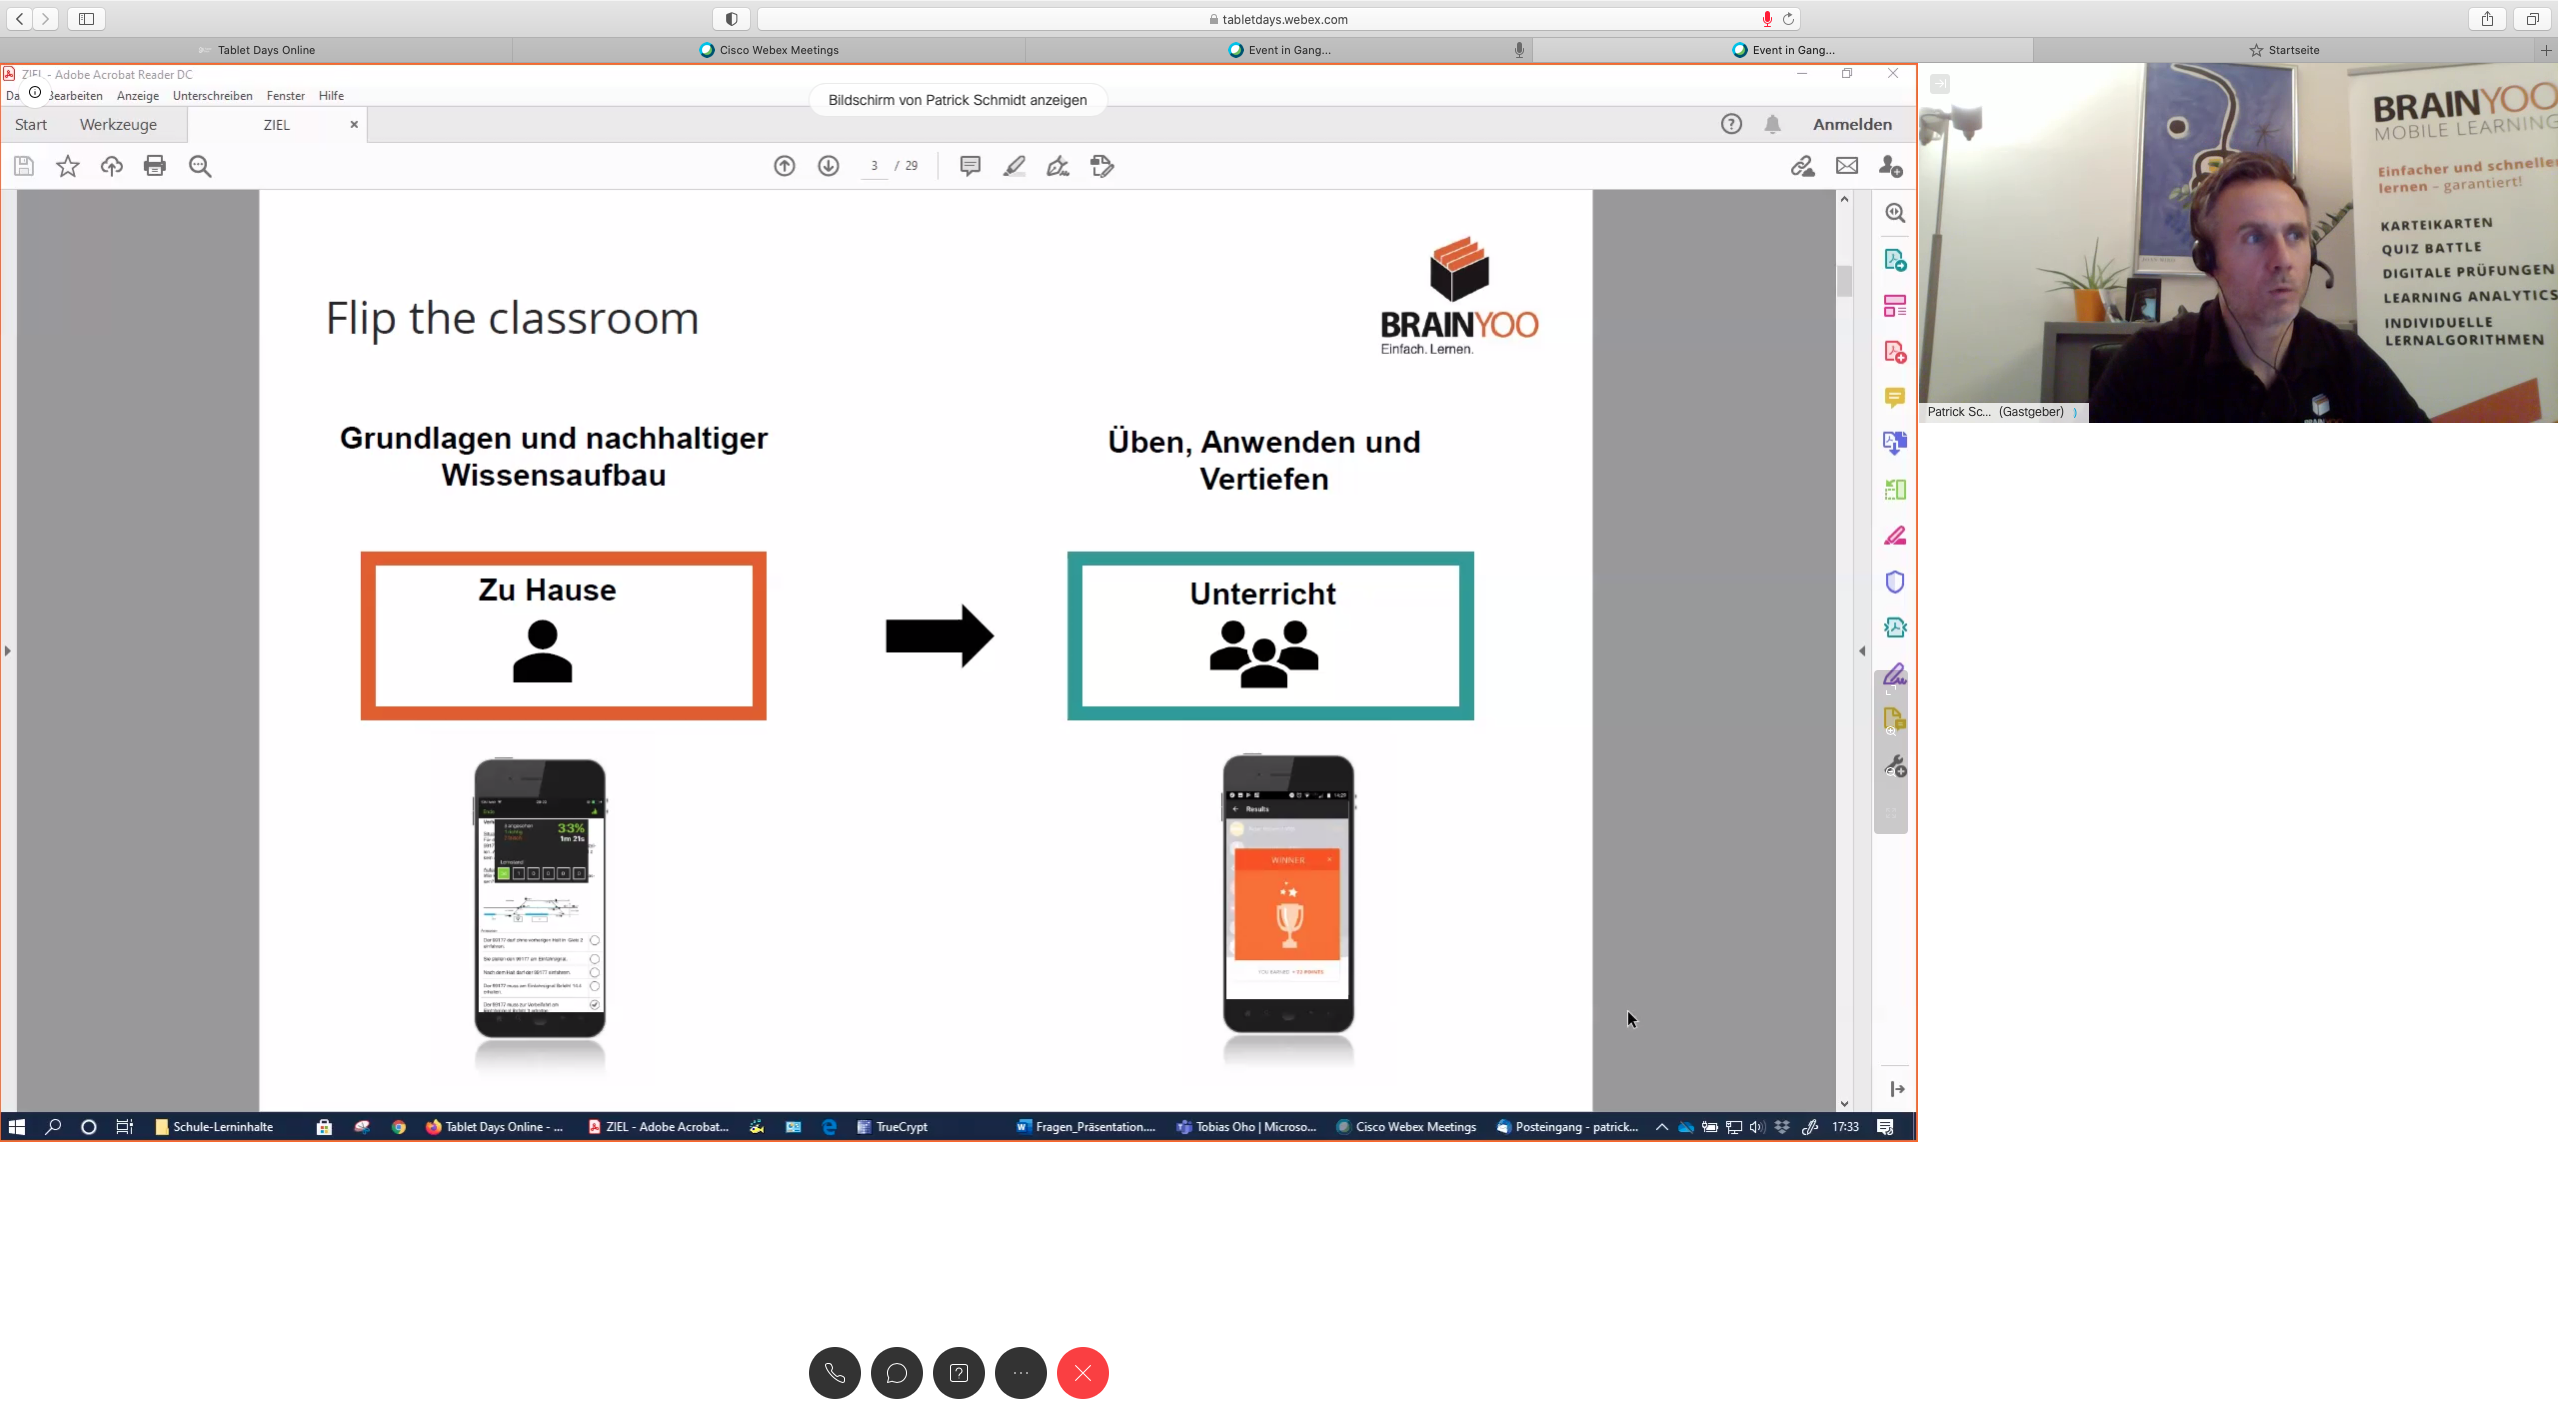This screenshot has width=2558, height=1416.
Task: Toggle the Safari sidebar button
Action: pyautogui.click(x=86, y=19)
